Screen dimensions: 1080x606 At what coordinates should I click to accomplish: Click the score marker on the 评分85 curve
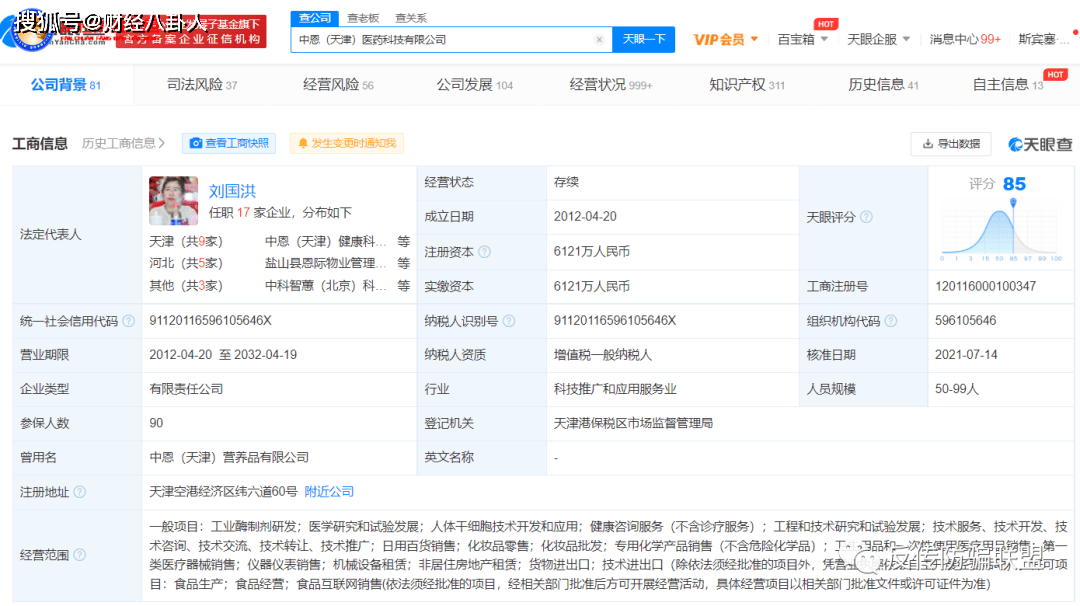pos(1013,201)
